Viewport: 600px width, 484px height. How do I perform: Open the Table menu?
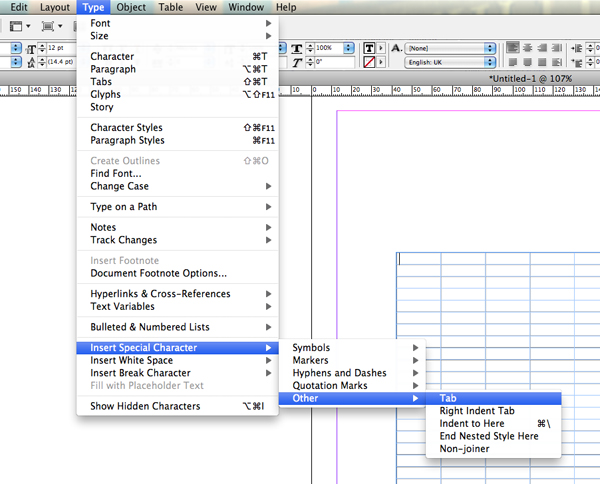click(x=171, y=7)
